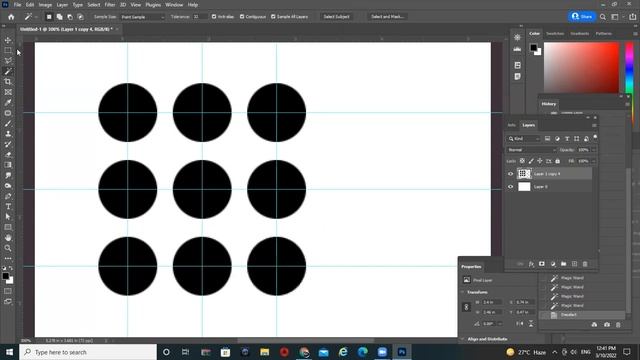Open Layers panel options menu
The width and height of the screenshot is (640, 360).
(594, 125)
